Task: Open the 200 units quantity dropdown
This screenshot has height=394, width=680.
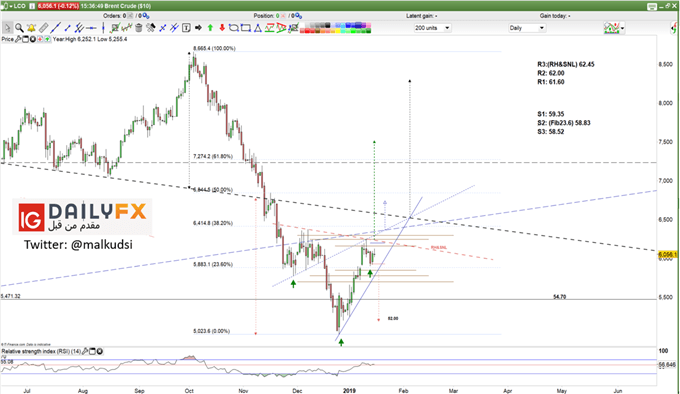Action: (432, 28)
